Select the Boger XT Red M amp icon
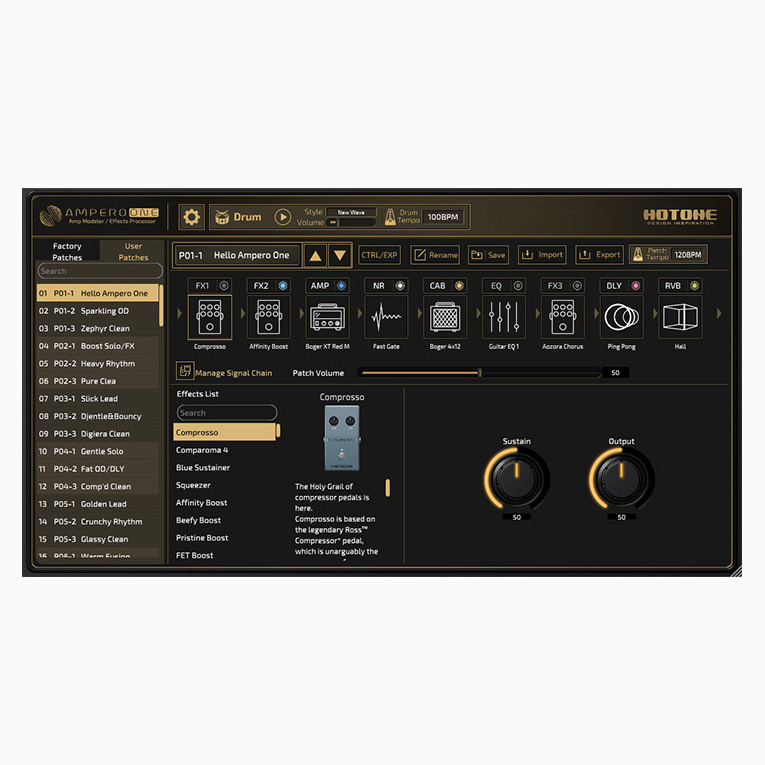Screen dimensions: 765x765 (326, 318)
